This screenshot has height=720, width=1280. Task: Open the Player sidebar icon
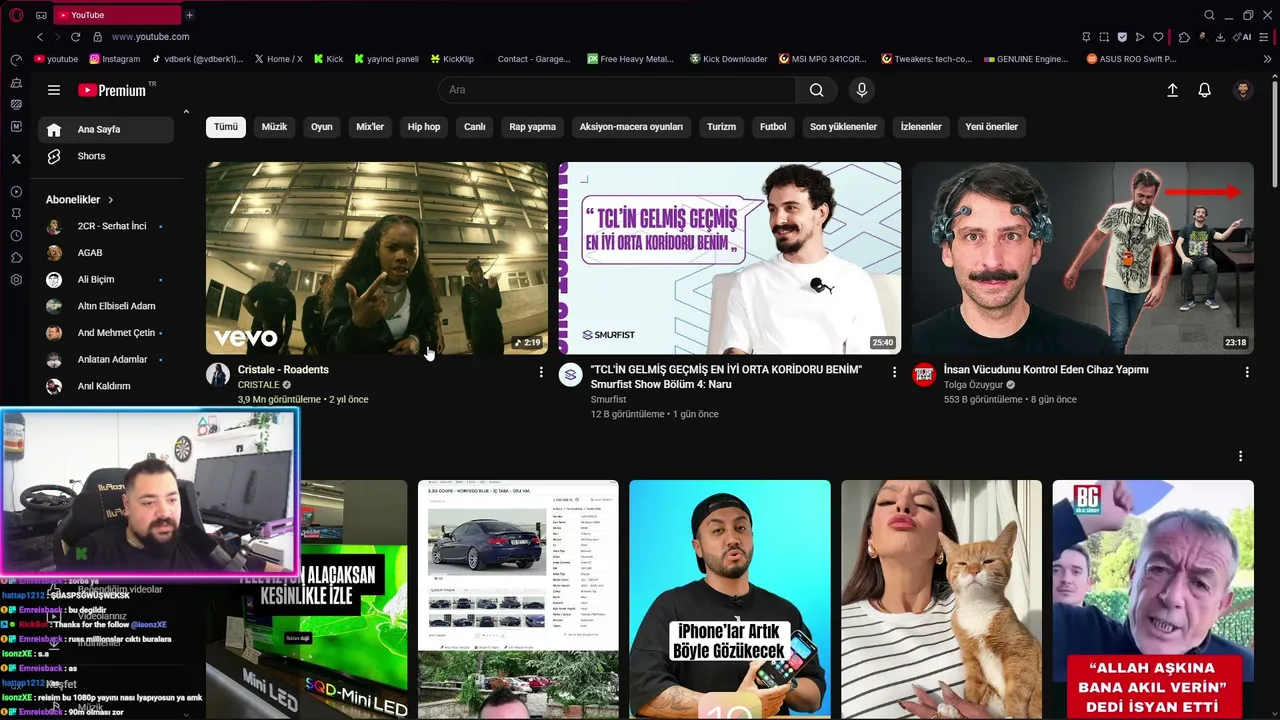tap(16, 191)
